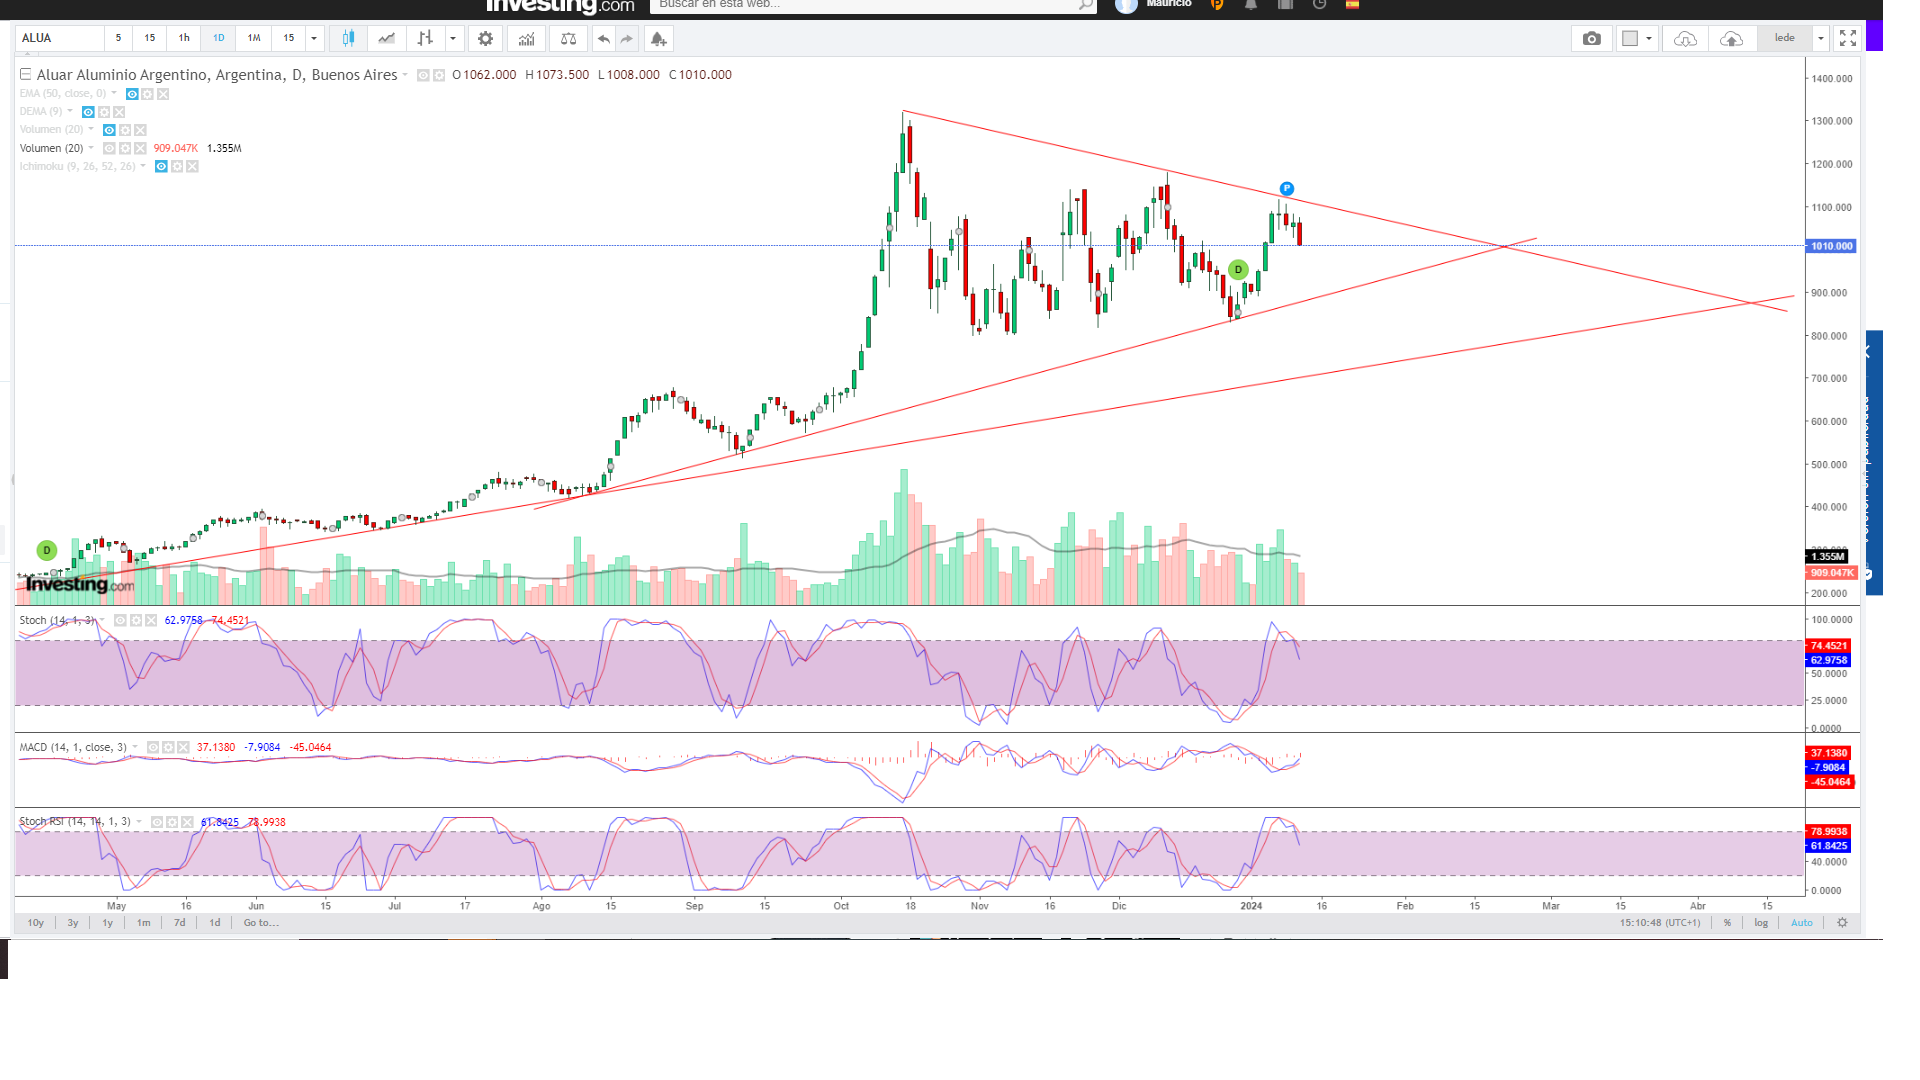The image size is (1920, 1080).
Task: Set the range to 7d
Action: [x=180, y=923]
